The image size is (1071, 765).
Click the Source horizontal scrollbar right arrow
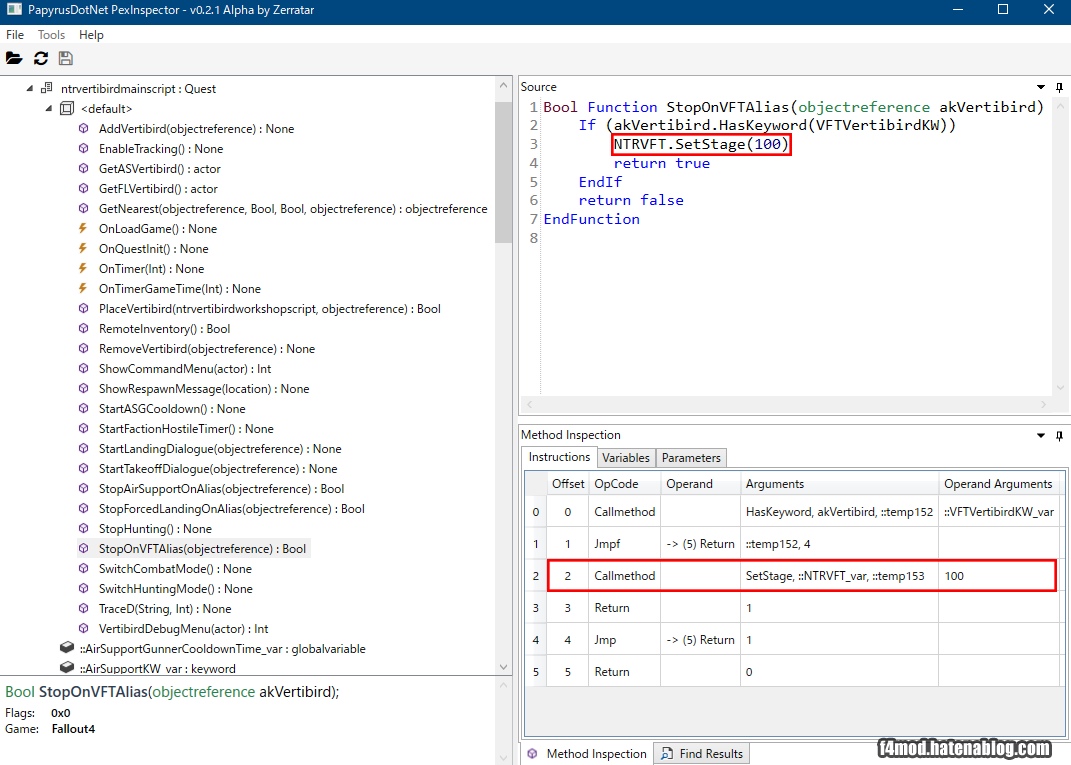[x=1043, y=404]
